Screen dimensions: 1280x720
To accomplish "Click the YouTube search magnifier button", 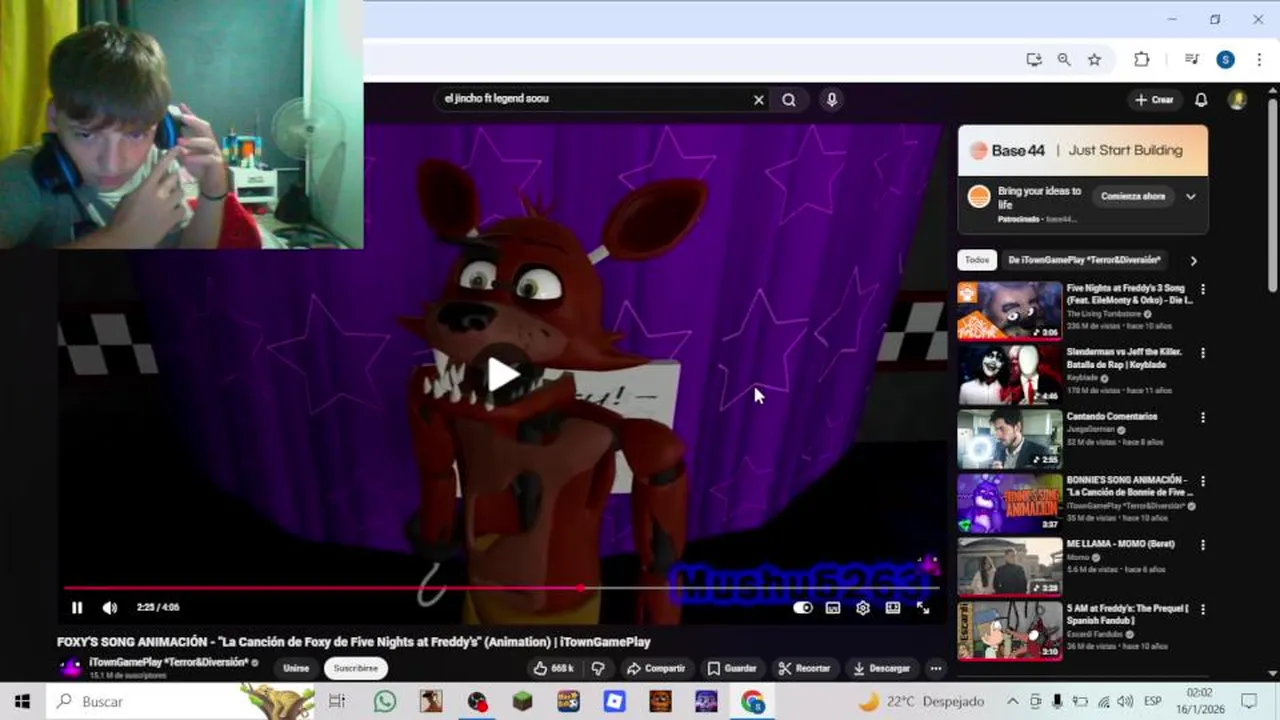I will (x=789, y=99).
